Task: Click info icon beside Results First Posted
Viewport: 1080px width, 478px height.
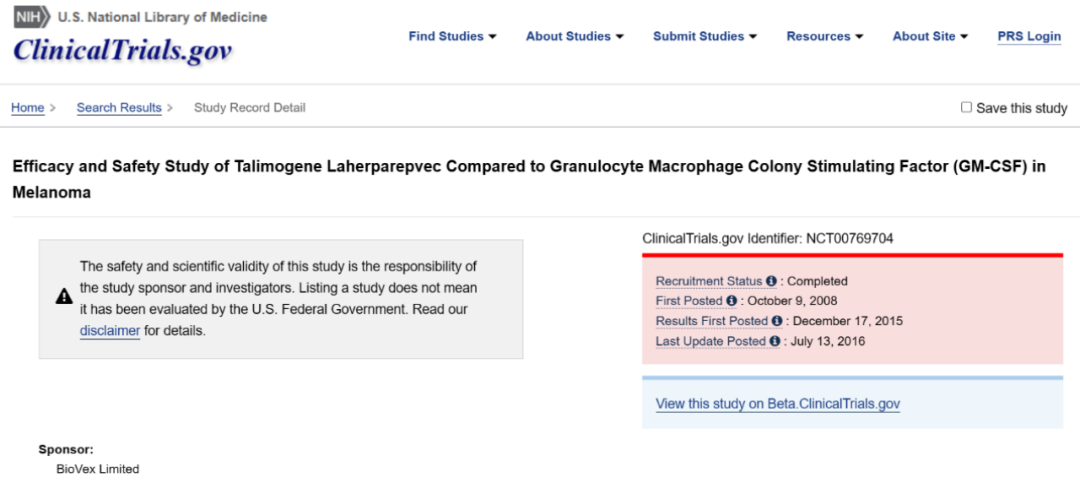Action: (776, 321)
